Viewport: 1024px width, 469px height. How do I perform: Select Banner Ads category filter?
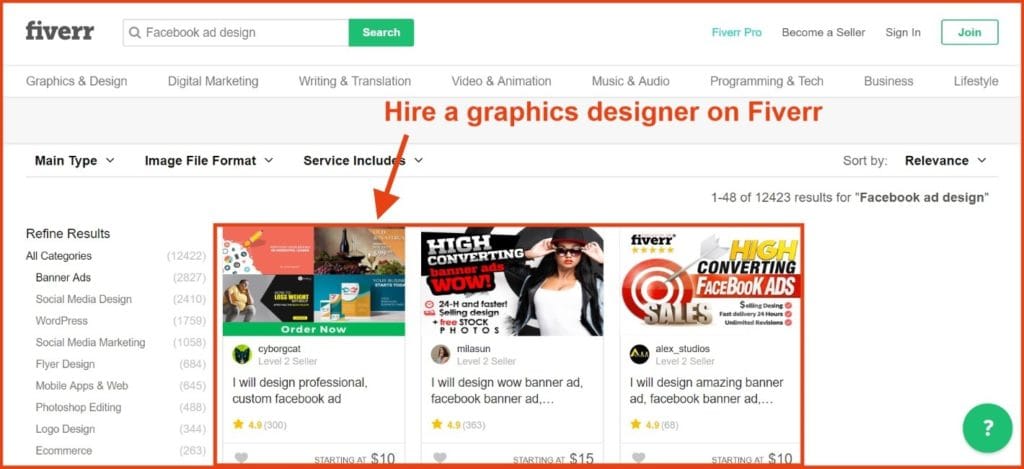[63, 278]
